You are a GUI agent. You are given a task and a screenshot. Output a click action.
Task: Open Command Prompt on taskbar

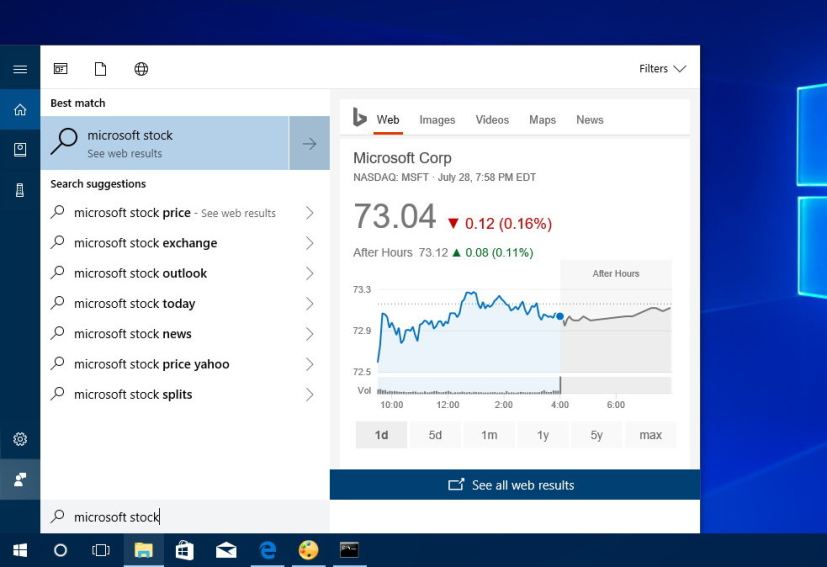pos(349,550)
